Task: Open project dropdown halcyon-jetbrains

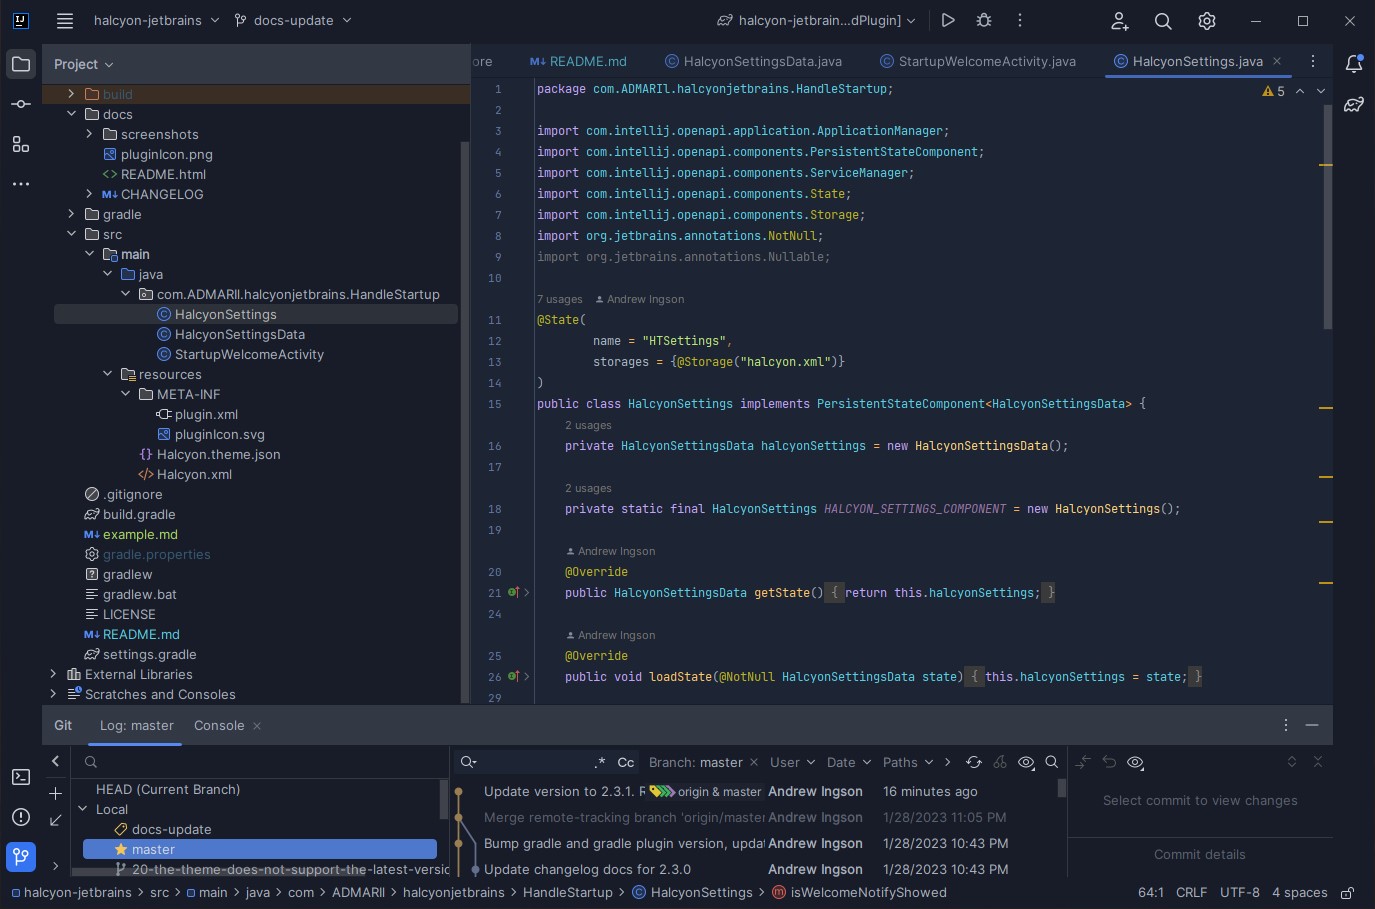Action: [156, 20]
